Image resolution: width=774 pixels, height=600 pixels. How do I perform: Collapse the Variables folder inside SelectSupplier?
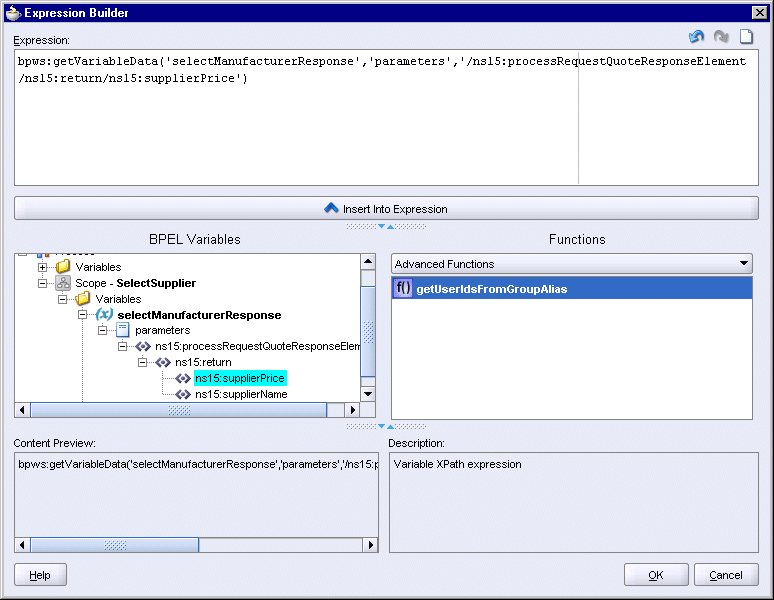(63, 300)
